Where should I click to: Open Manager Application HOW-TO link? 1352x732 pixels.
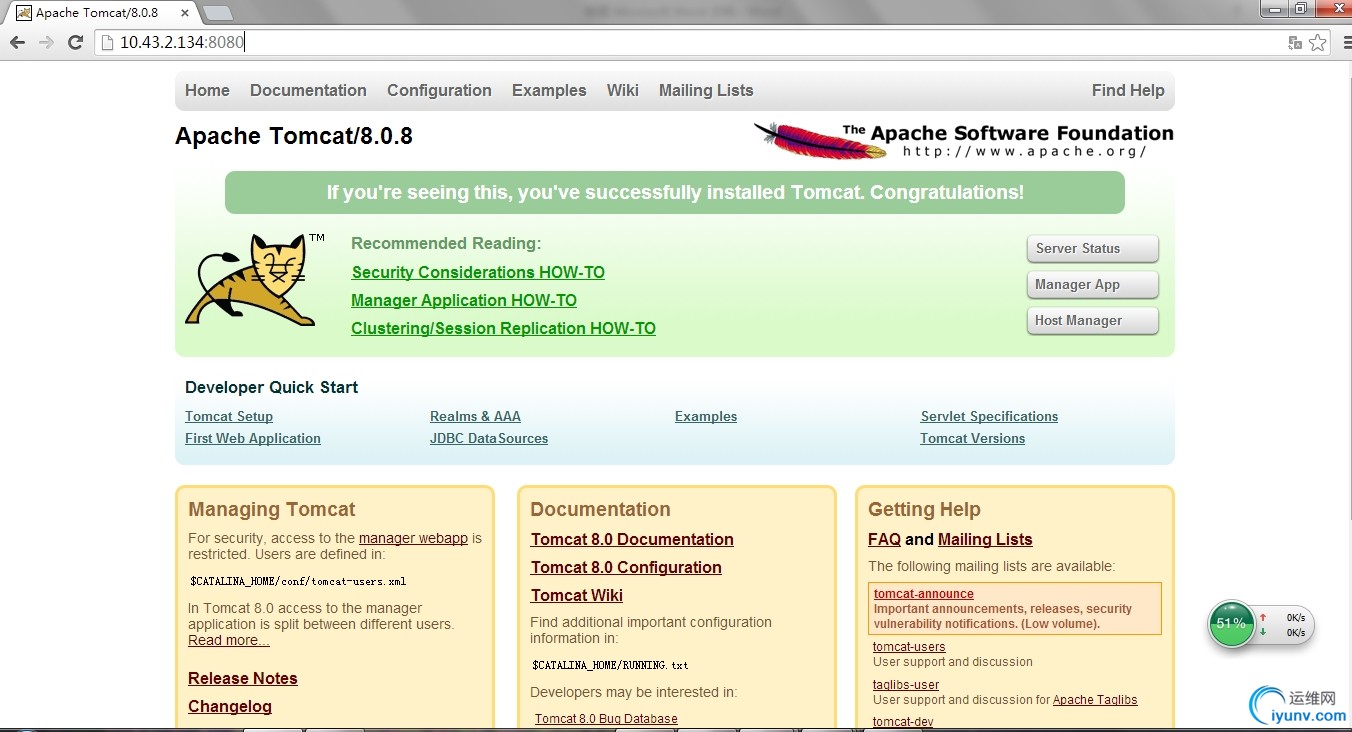click(464, 300)
